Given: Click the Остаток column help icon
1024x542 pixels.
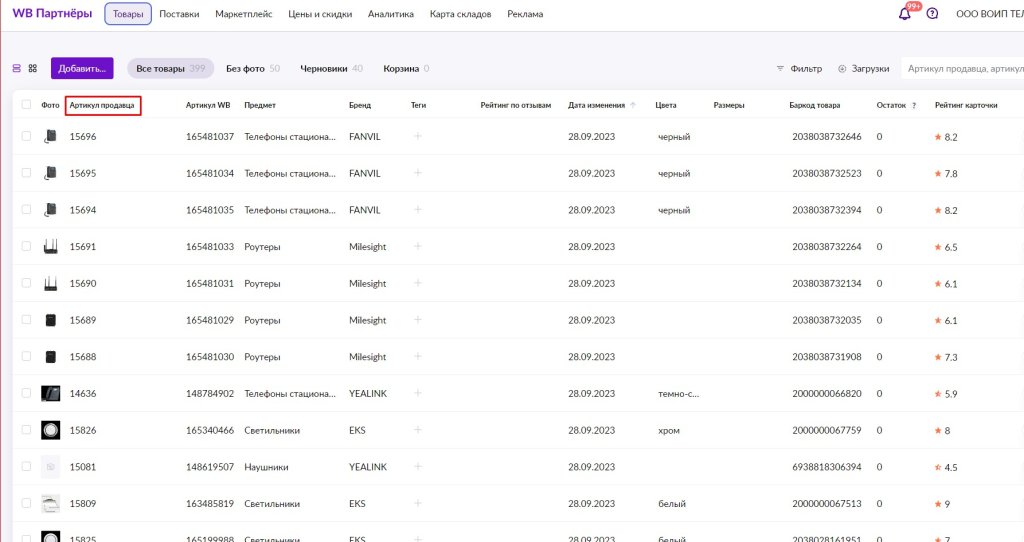Looking at the screenshot, I should 914,105.
